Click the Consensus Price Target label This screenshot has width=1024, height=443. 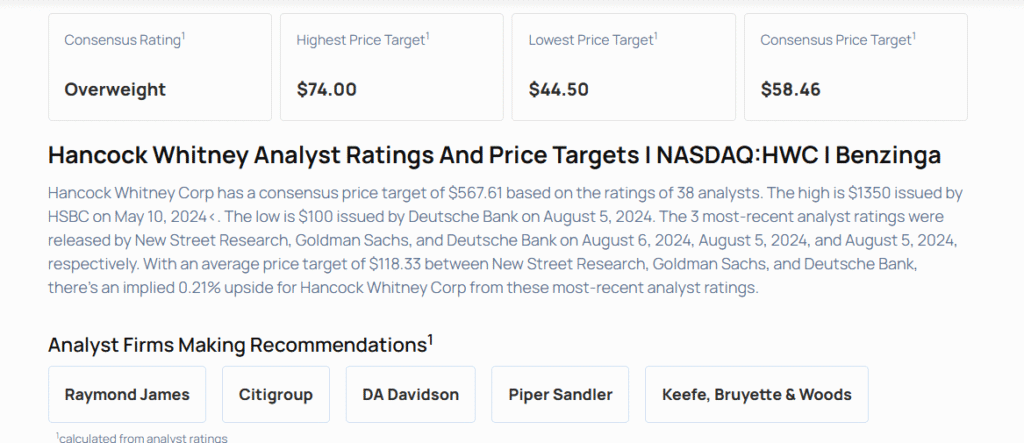(x=835, y=40)
